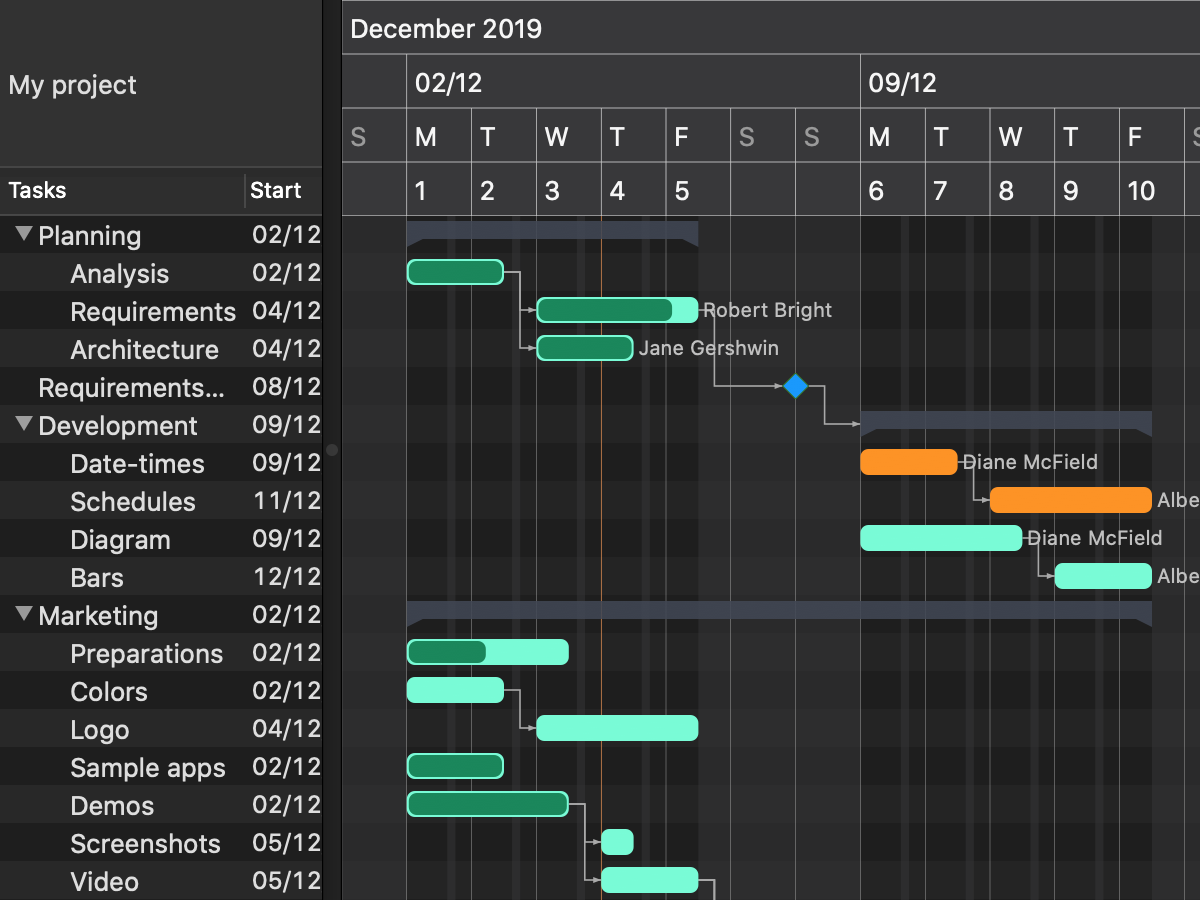
Task: Collapse the Marketing task group
Action: pos(24,615)
